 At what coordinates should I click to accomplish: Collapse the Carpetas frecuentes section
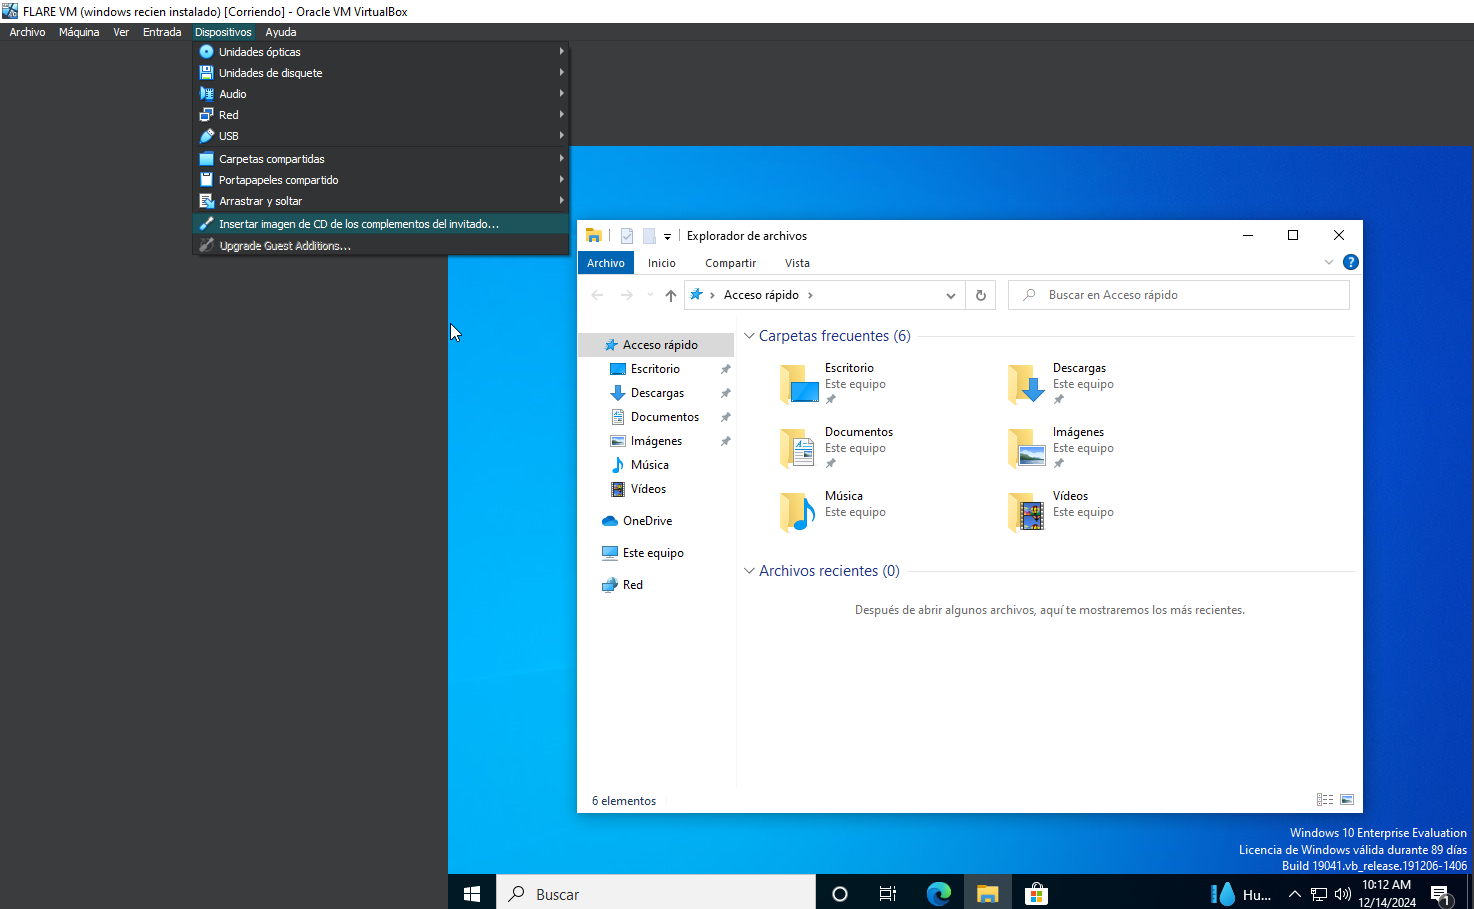(749, 336)
